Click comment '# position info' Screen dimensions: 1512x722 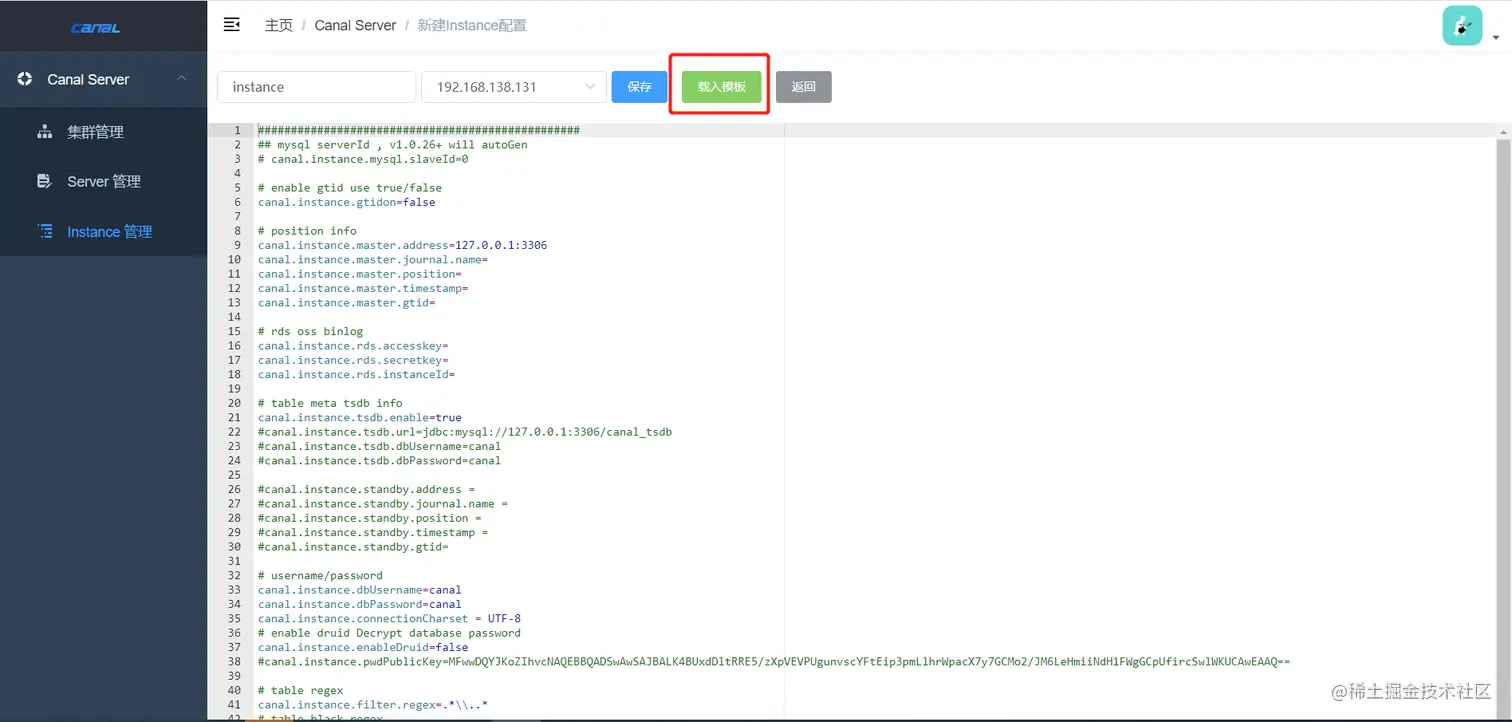click(307, 231)
